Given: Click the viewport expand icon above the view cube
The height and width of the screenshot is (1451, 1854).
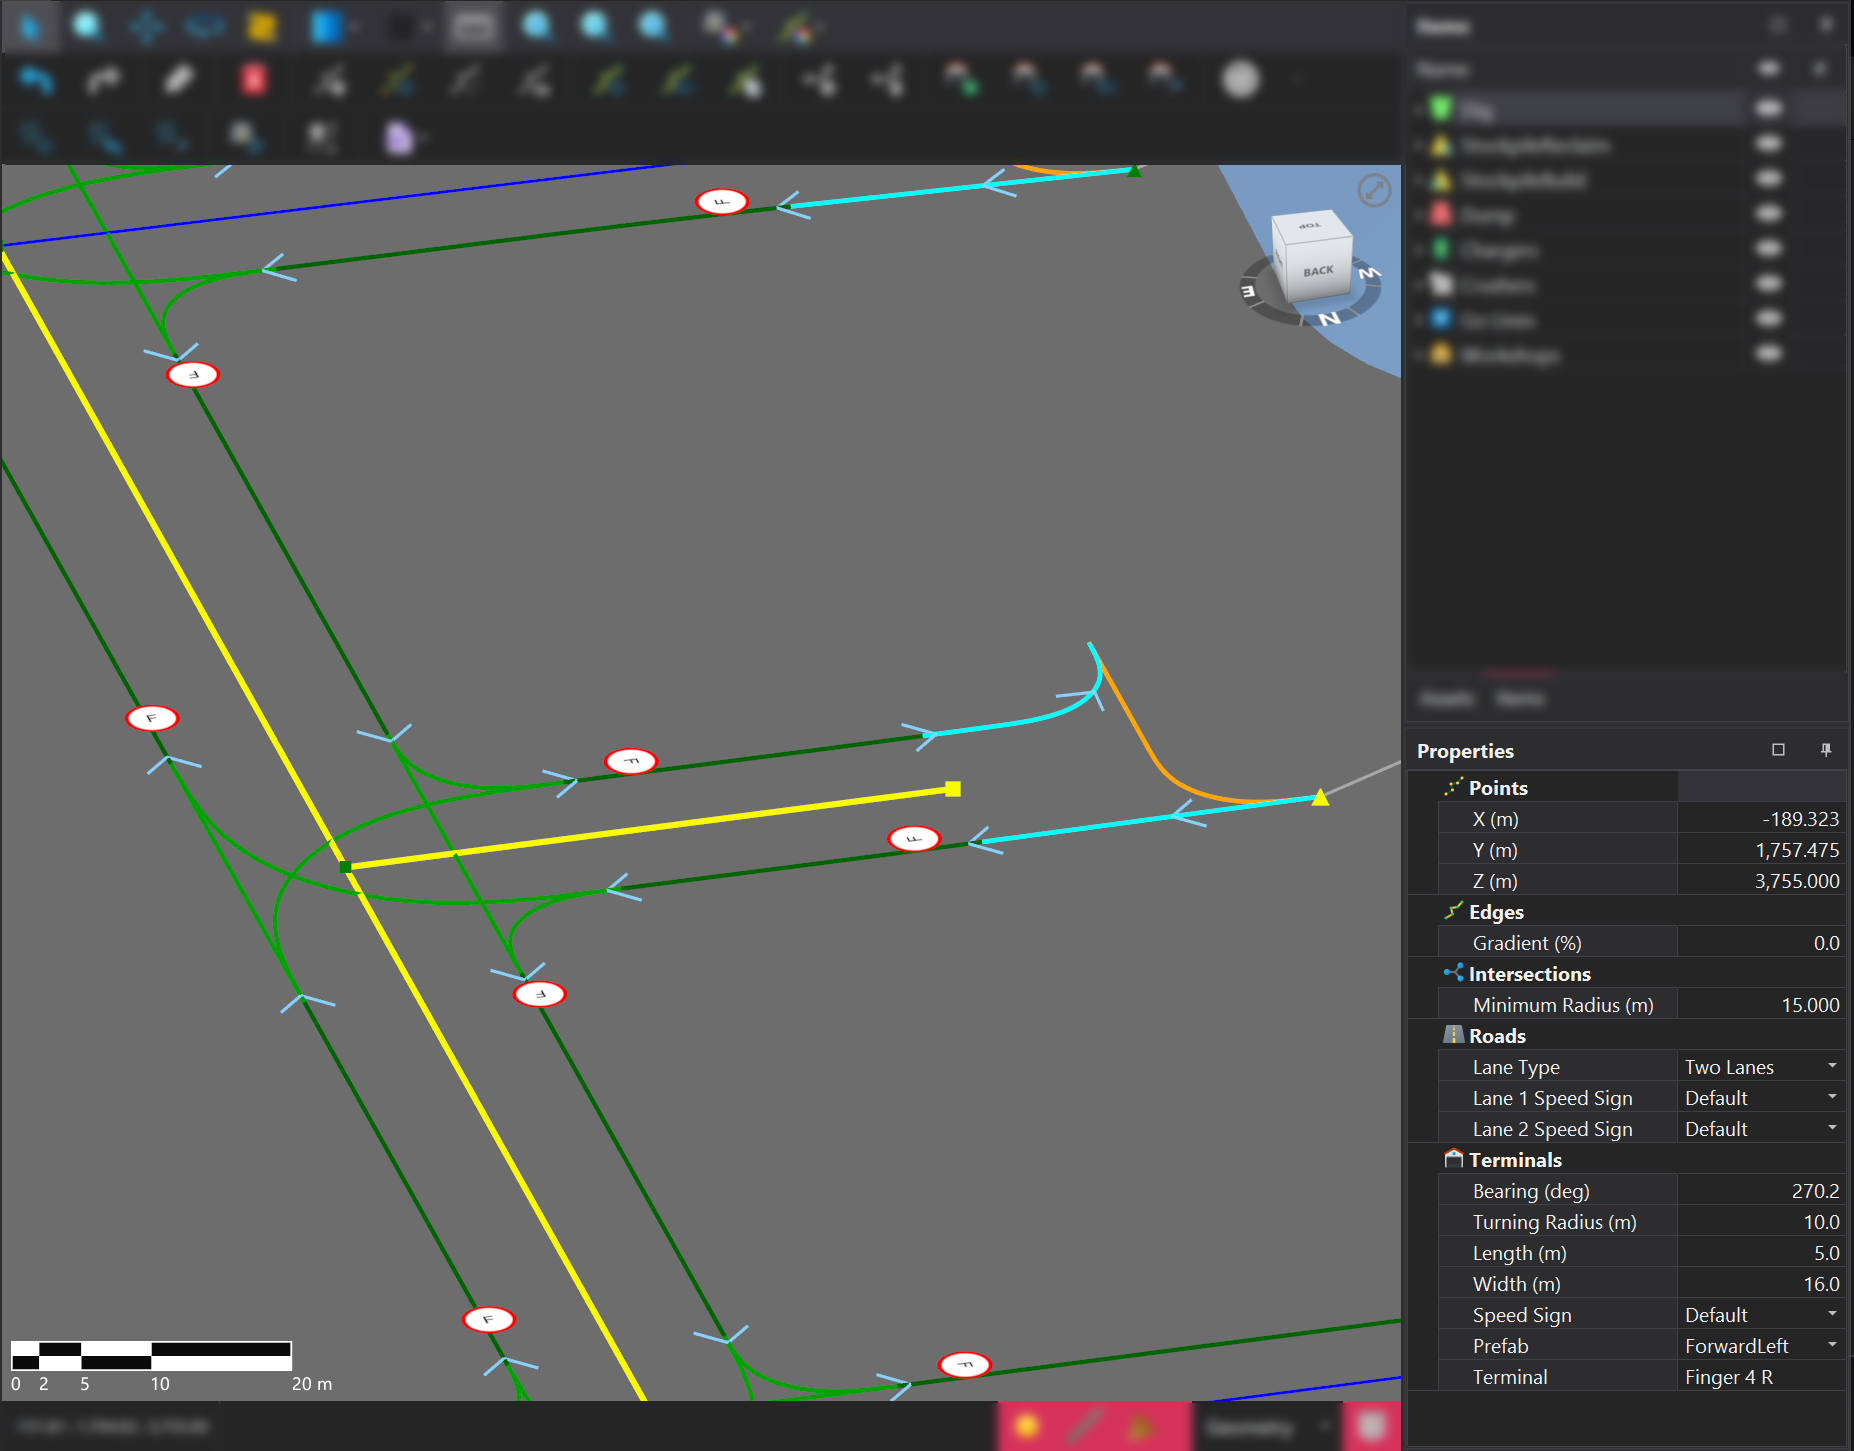Looking at the screenshot, I should click(x=1374, y=190).
